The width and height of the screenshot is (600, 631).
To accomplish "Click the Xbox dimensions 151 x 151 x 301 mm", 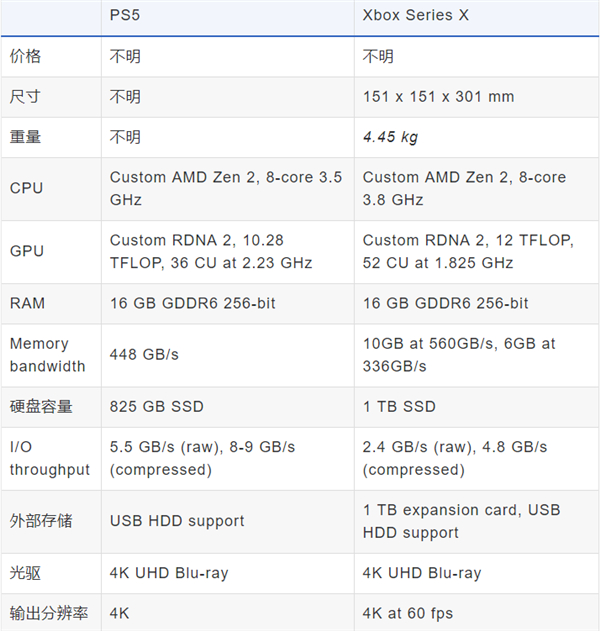I will [x=438, y=97].
